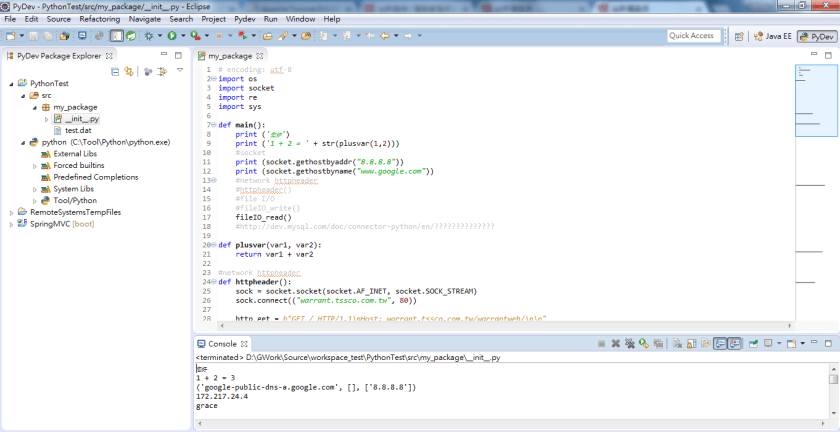Expand the System Libs node

34,189
